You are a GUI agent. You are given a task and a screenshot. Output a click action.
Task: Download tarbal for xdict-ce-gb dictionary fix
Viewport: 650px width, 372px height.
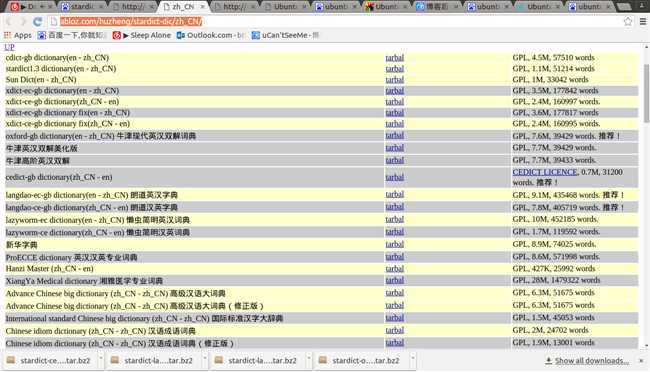tap(395, 124)
